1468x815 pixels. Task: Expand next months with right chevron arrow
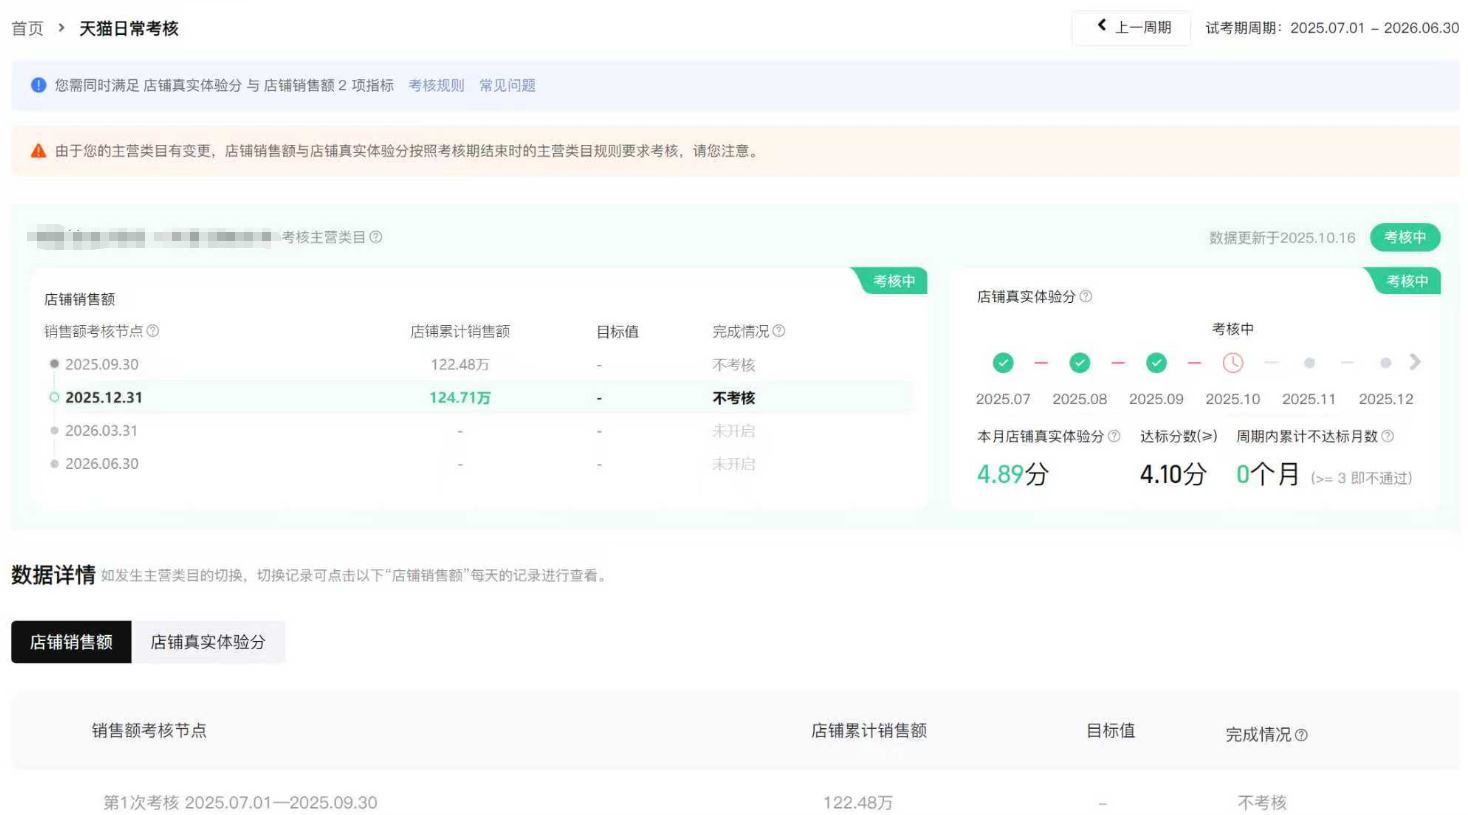coord(1415,362)
